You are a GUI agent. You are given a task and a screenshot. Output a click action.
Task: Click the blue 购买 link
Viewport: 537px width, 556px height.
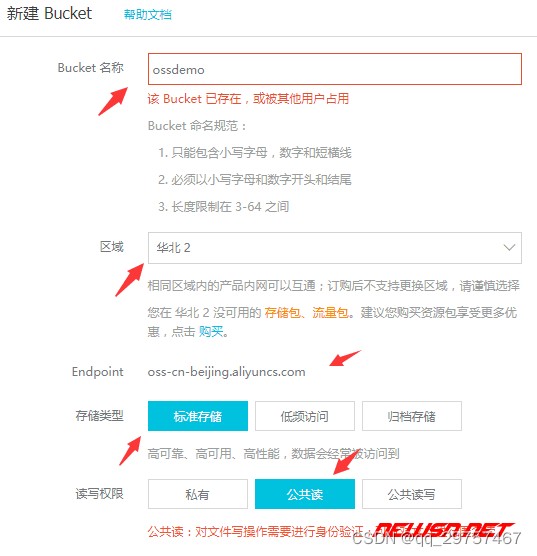tap(211, 332)
